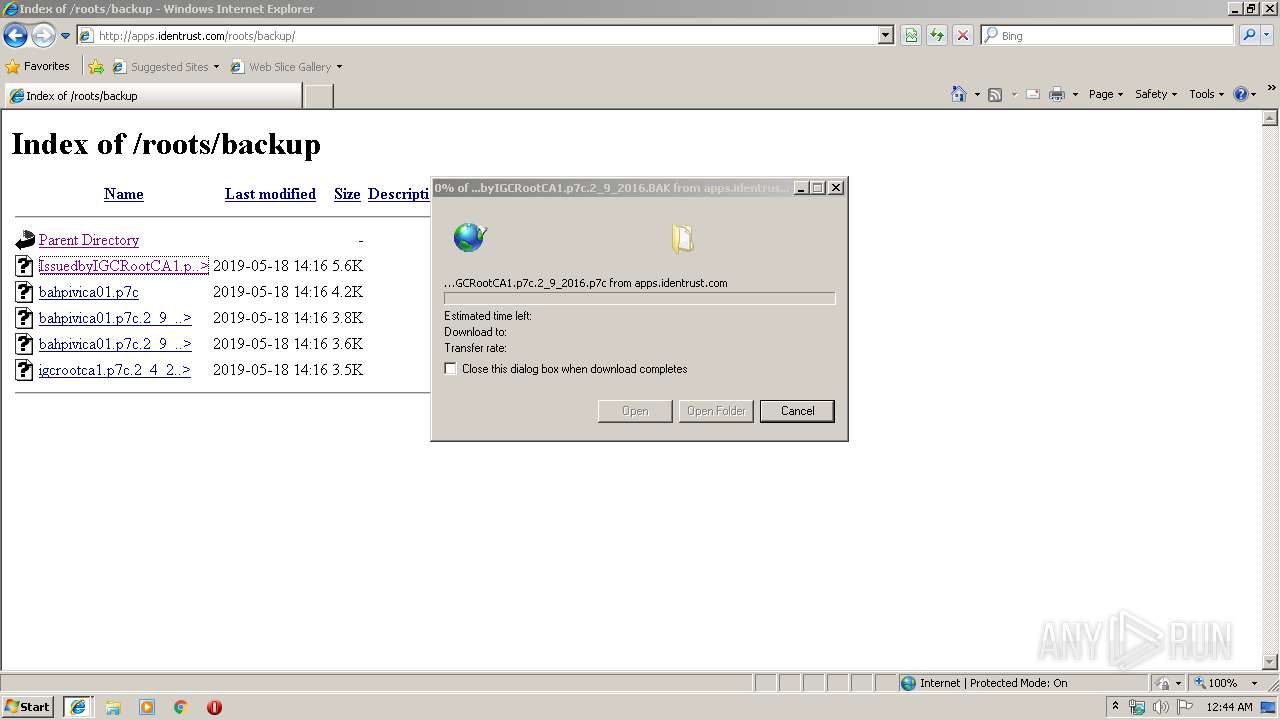
Task: Click the Refresh page icon
Action: pos(937,36)
